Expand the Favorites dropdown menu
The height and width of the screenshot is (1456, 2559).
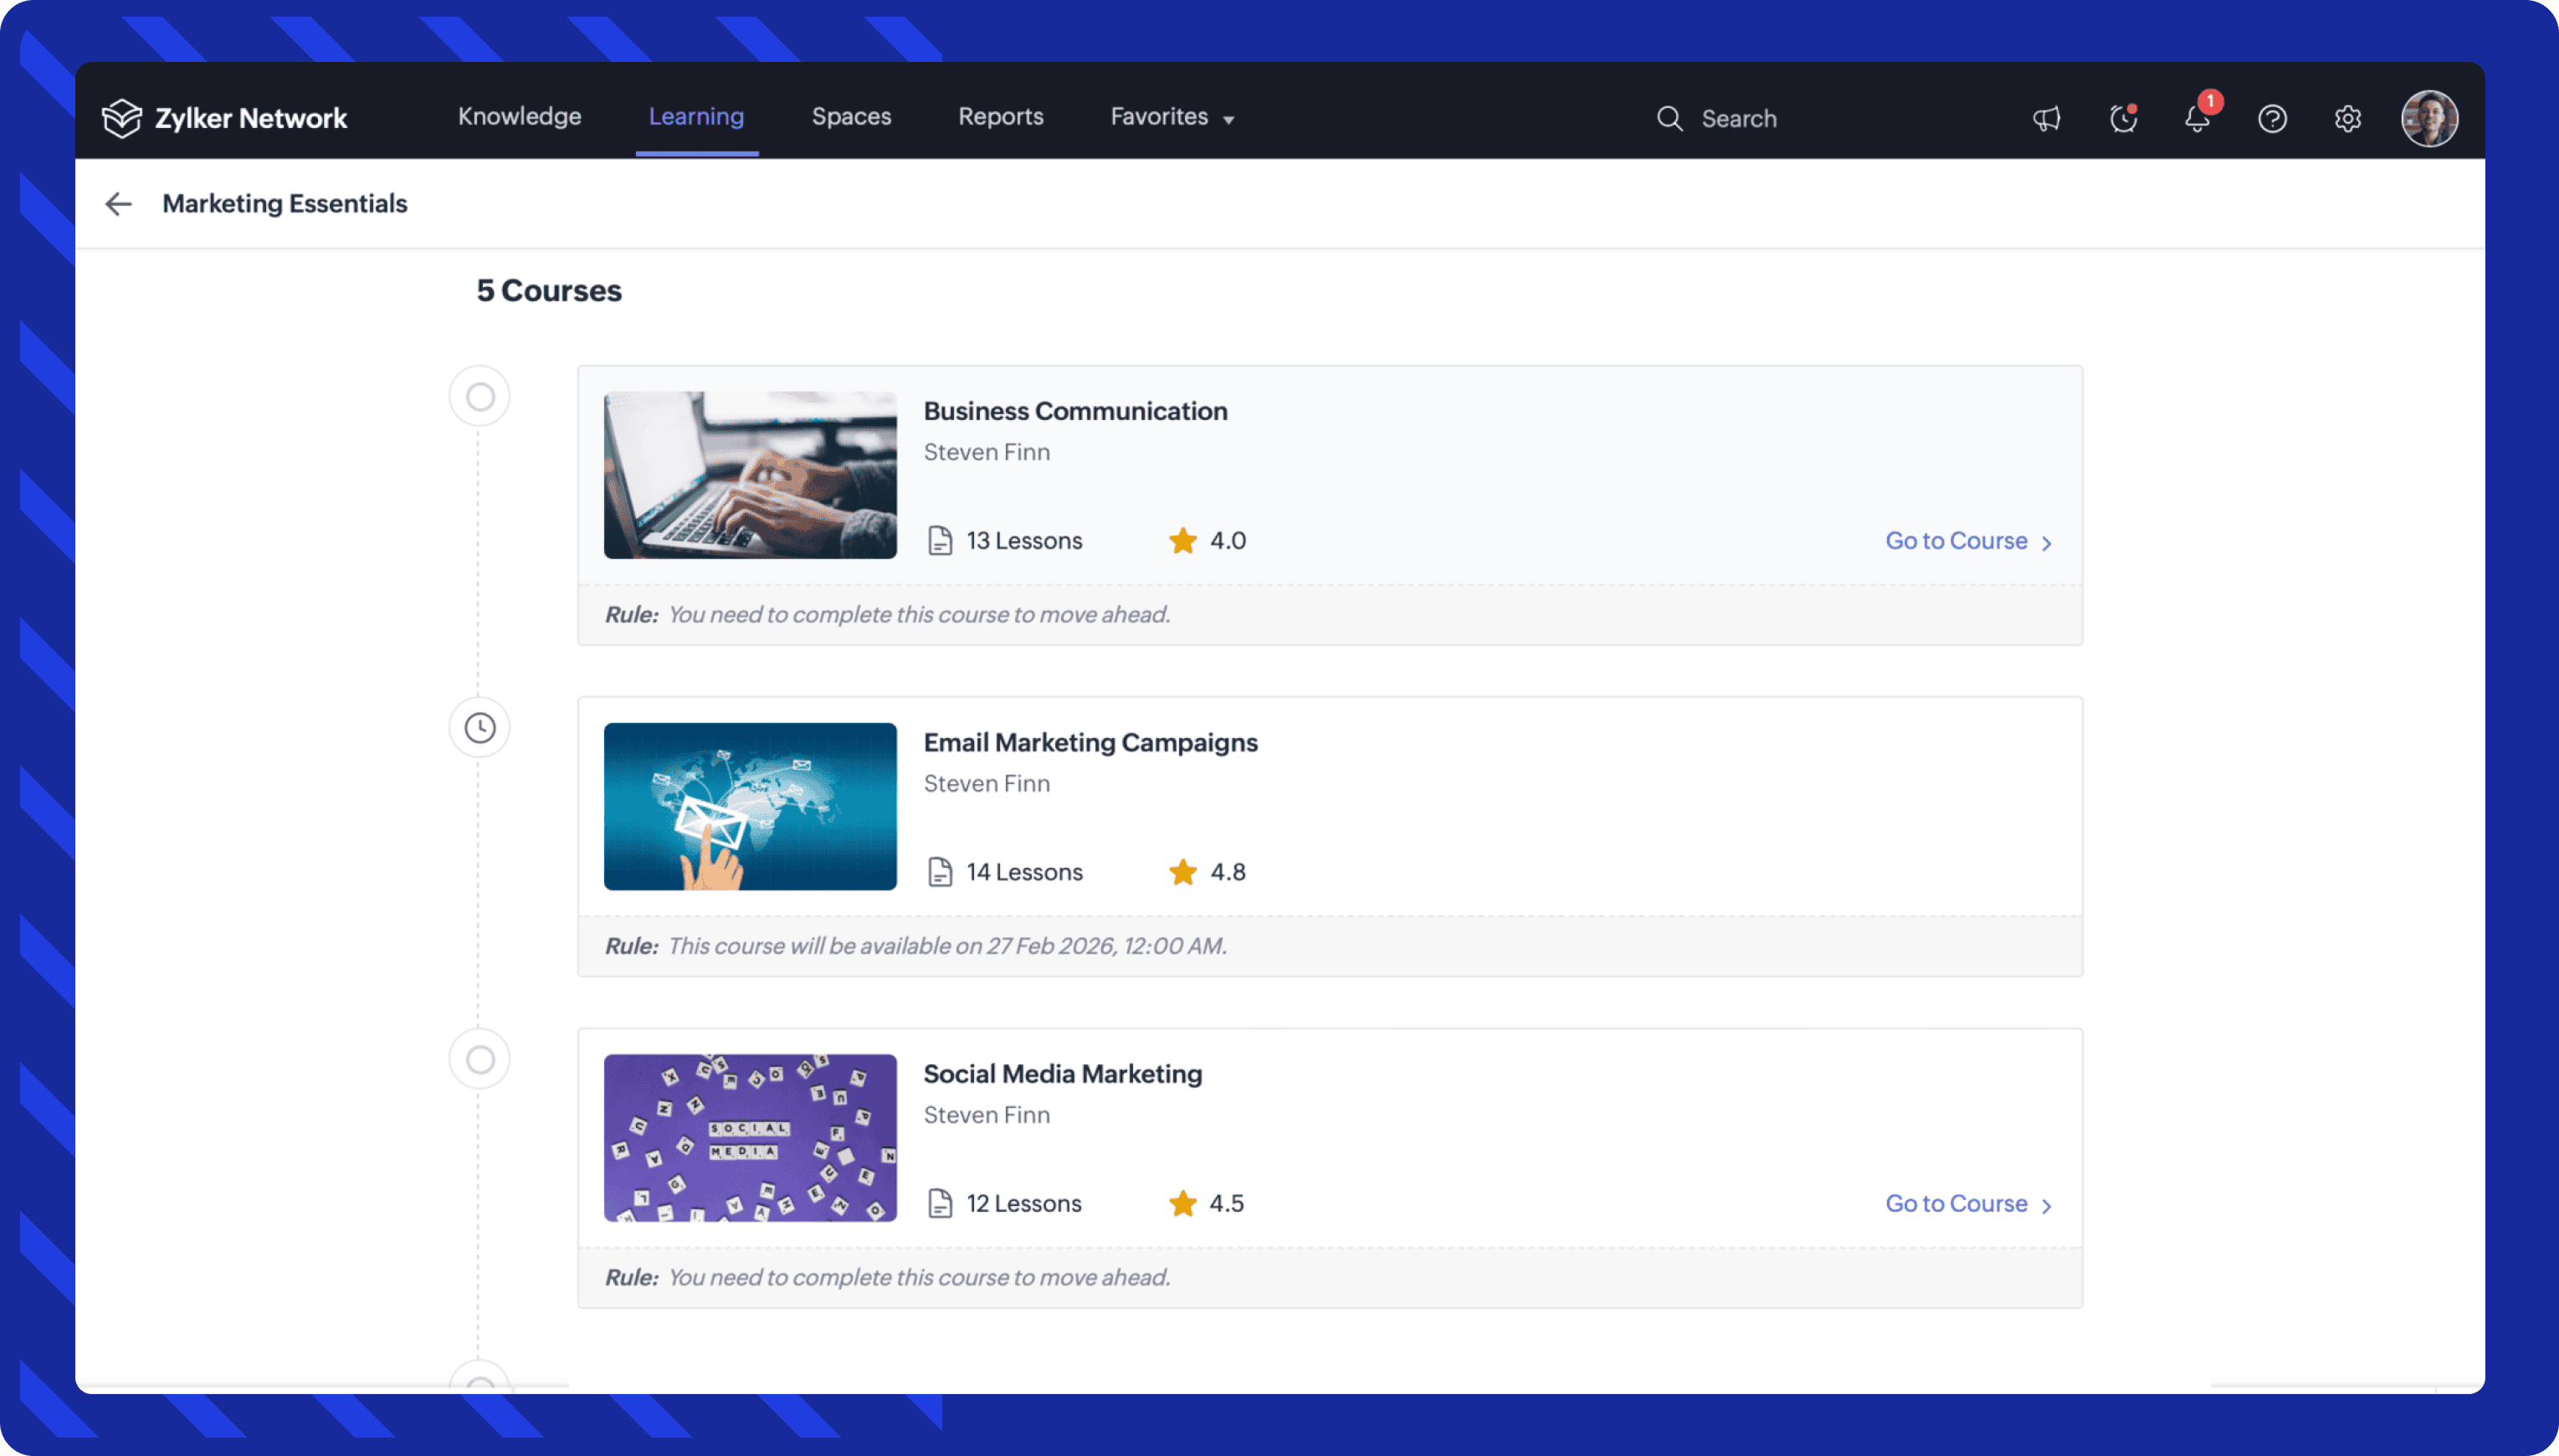coord(1172,117)
